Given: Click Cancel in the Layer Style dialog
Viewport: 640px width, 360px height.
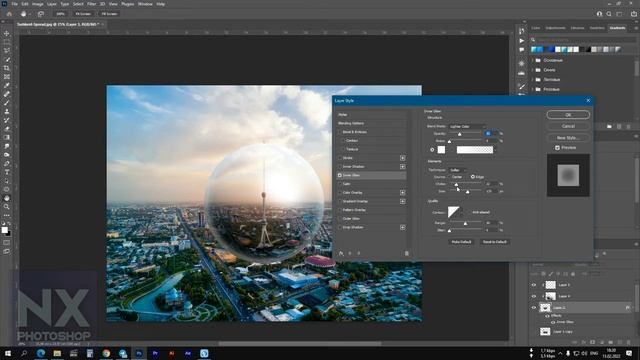Looking at the screenshot, I should [x=568, y=126].
